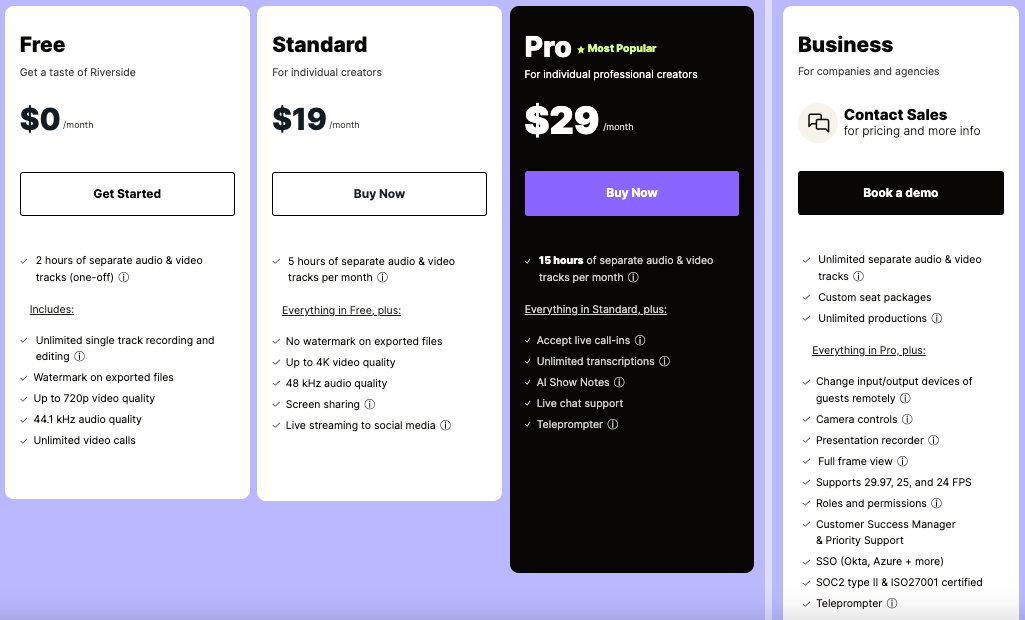Click the Pro plan Teleprompter info icon
This screenshot has height=620, width=1025.
(x=613, y=425)
